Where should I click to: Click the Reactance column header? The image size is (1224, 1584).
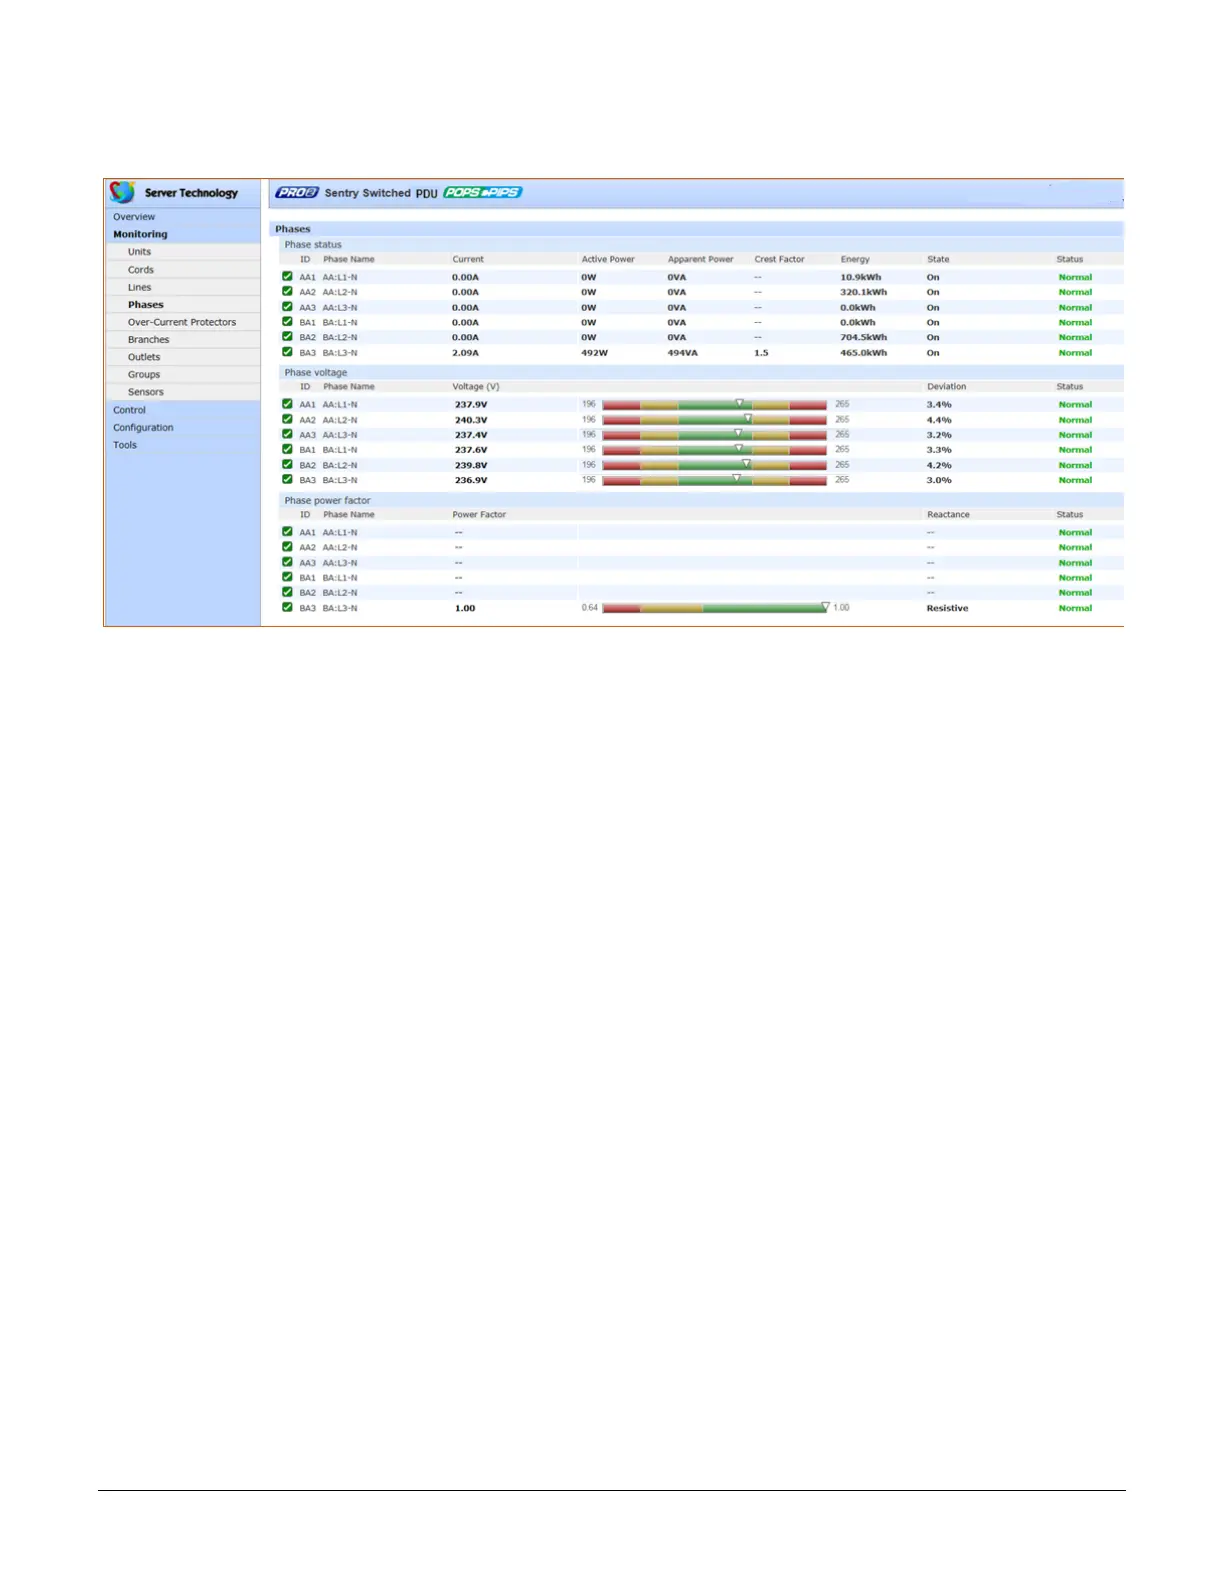click(948, 514)
